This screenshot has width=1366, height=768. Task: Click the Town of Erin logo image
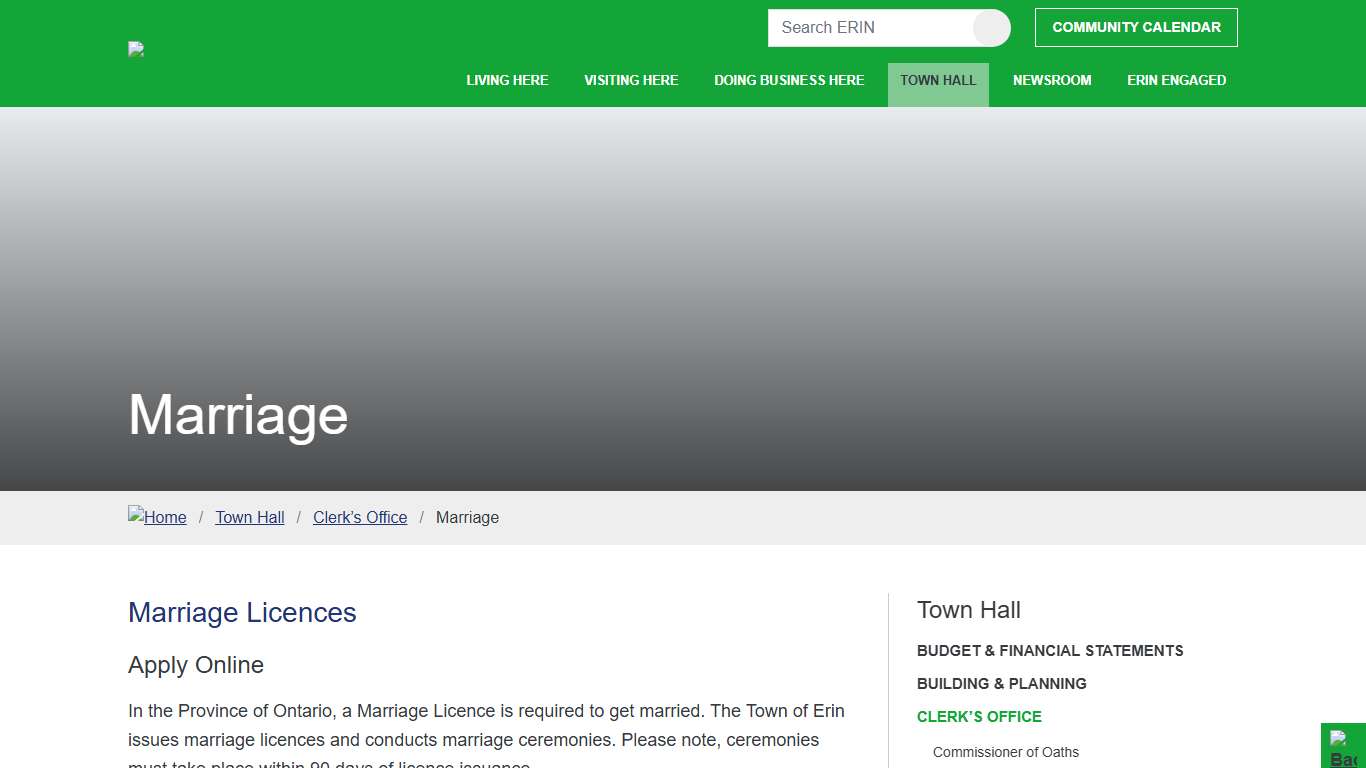(136, 49)
